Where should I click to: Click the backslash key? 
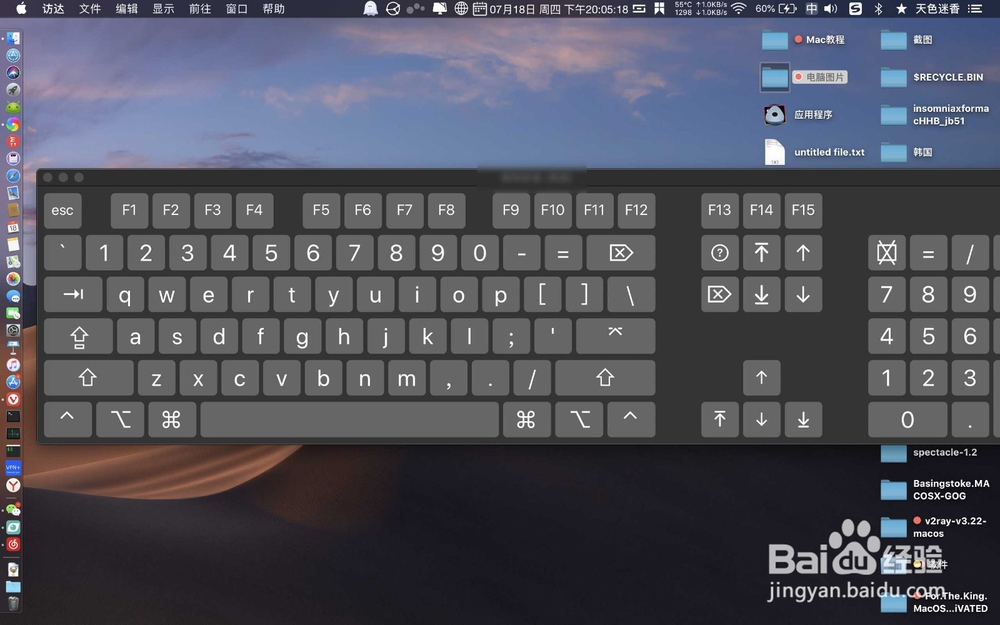631,295
